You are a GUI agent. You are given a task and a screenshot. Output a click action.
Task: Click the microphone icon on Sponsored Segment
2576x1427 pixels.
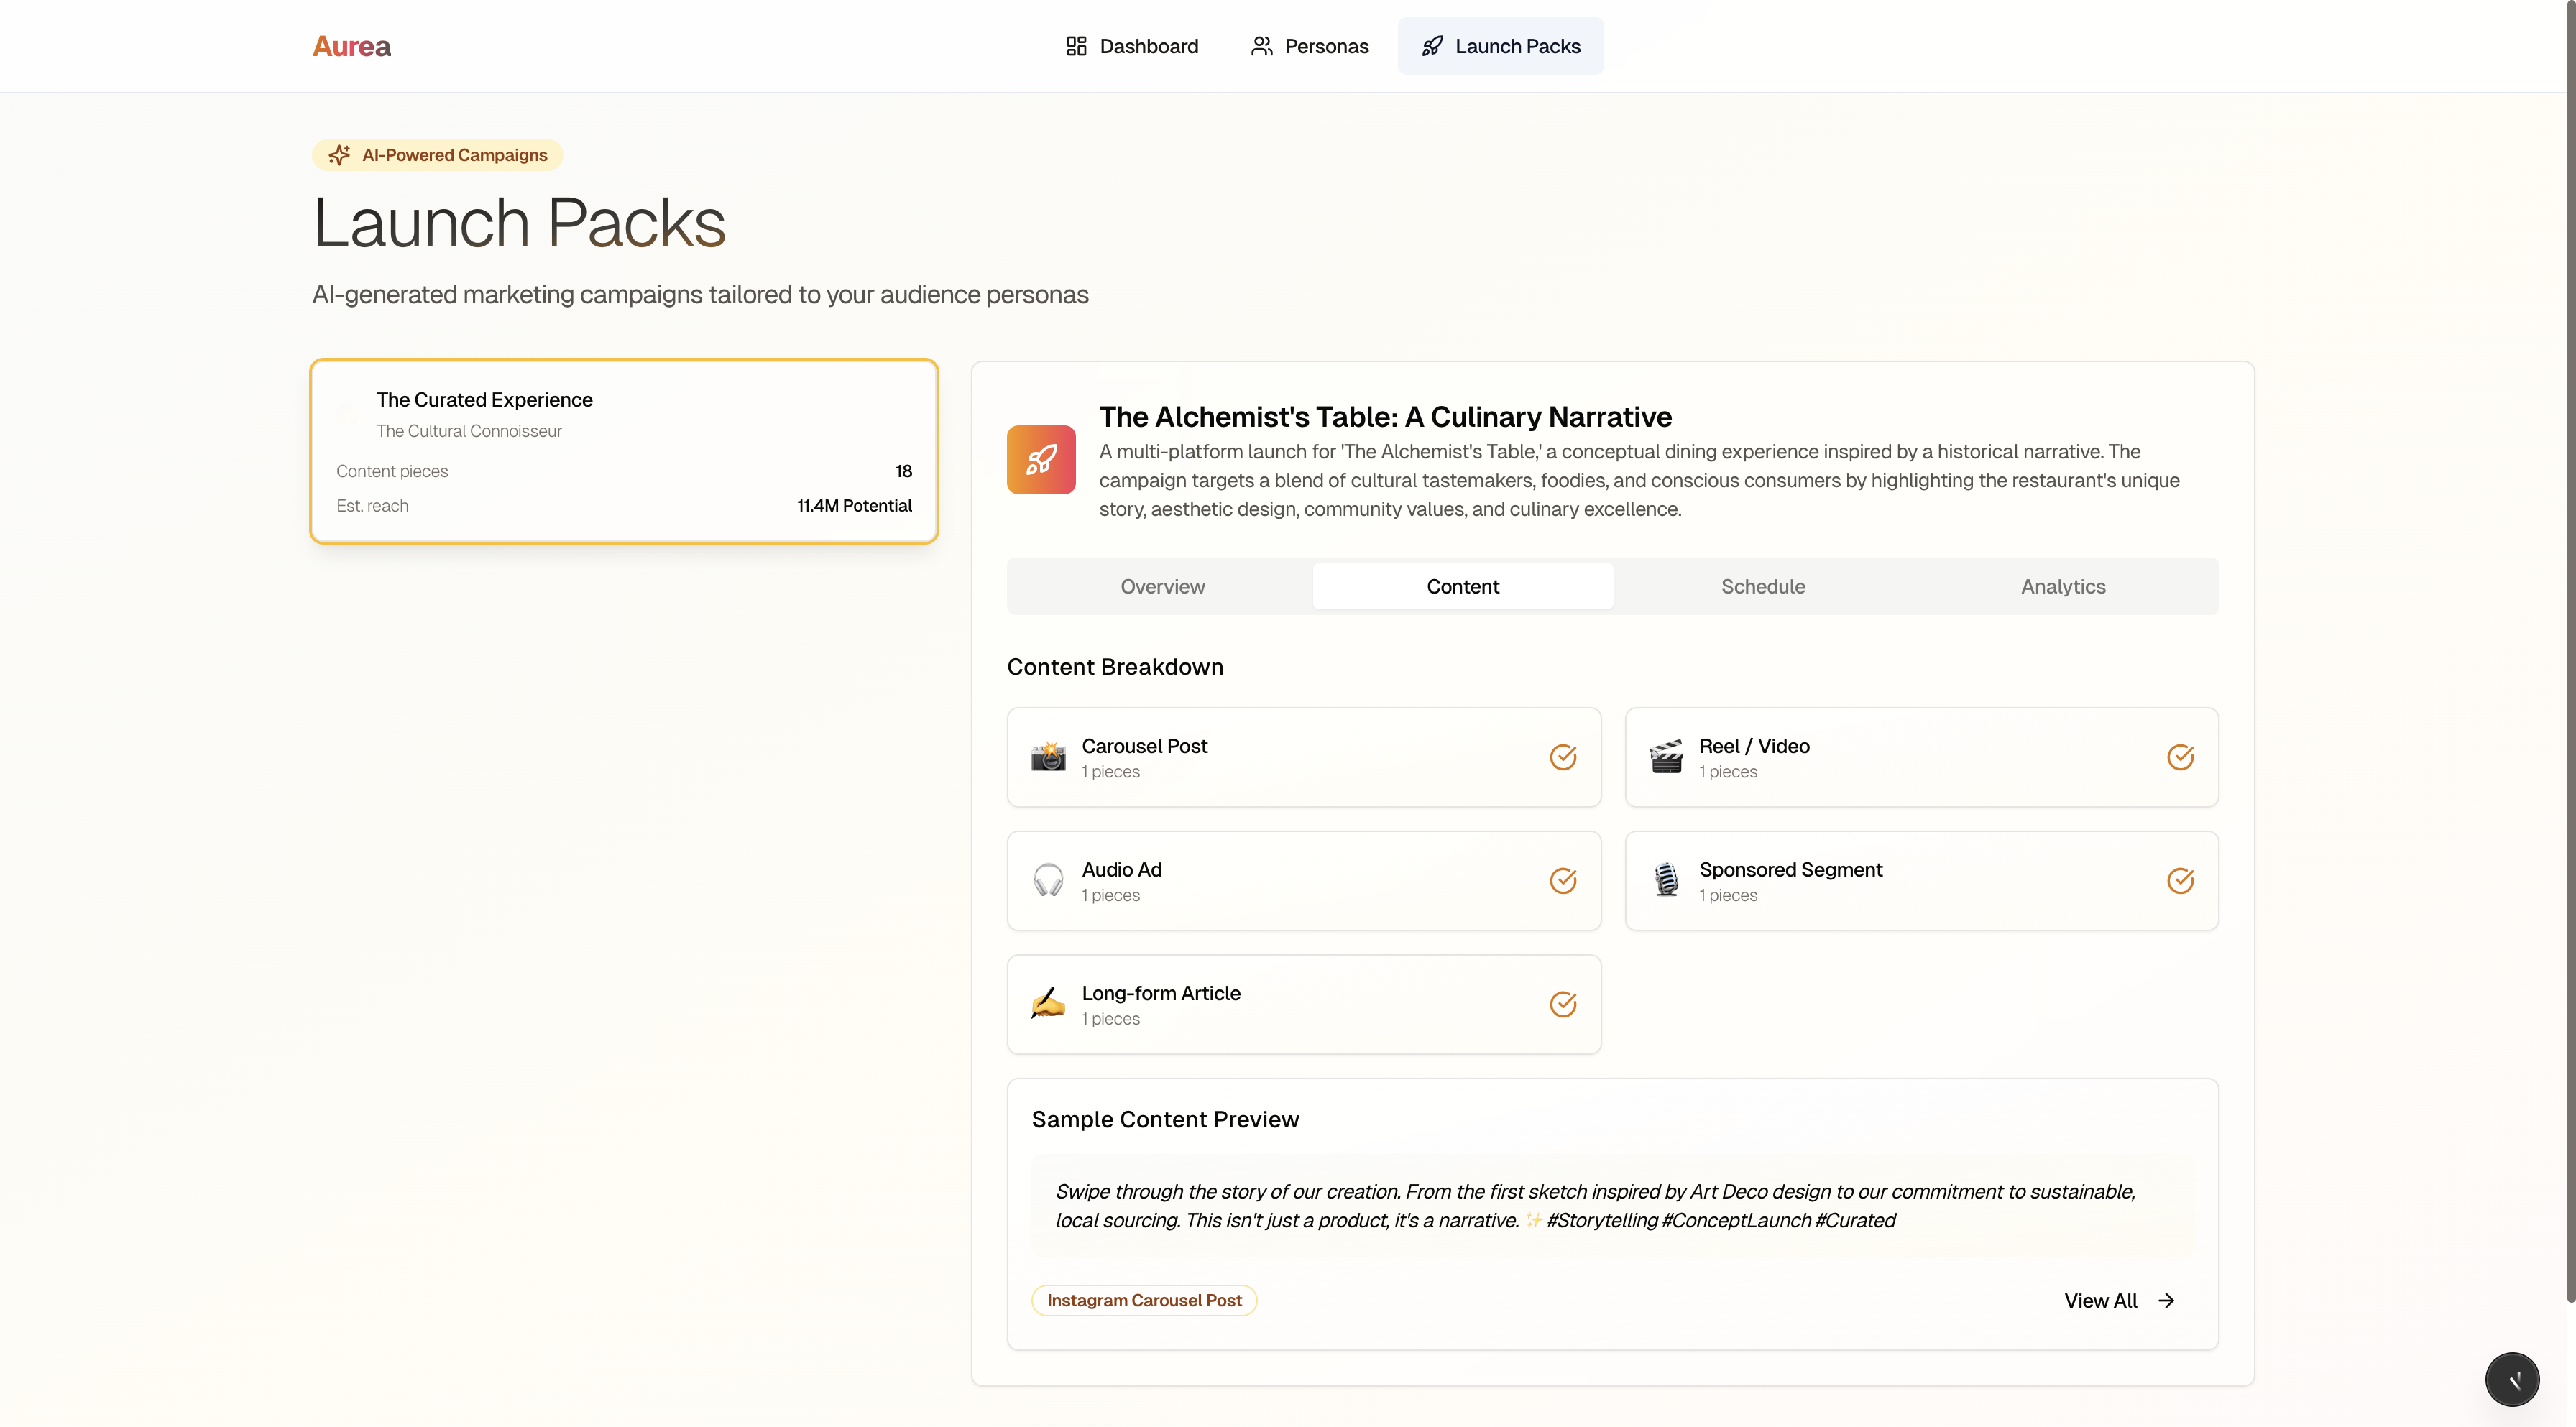[1666, 880]
